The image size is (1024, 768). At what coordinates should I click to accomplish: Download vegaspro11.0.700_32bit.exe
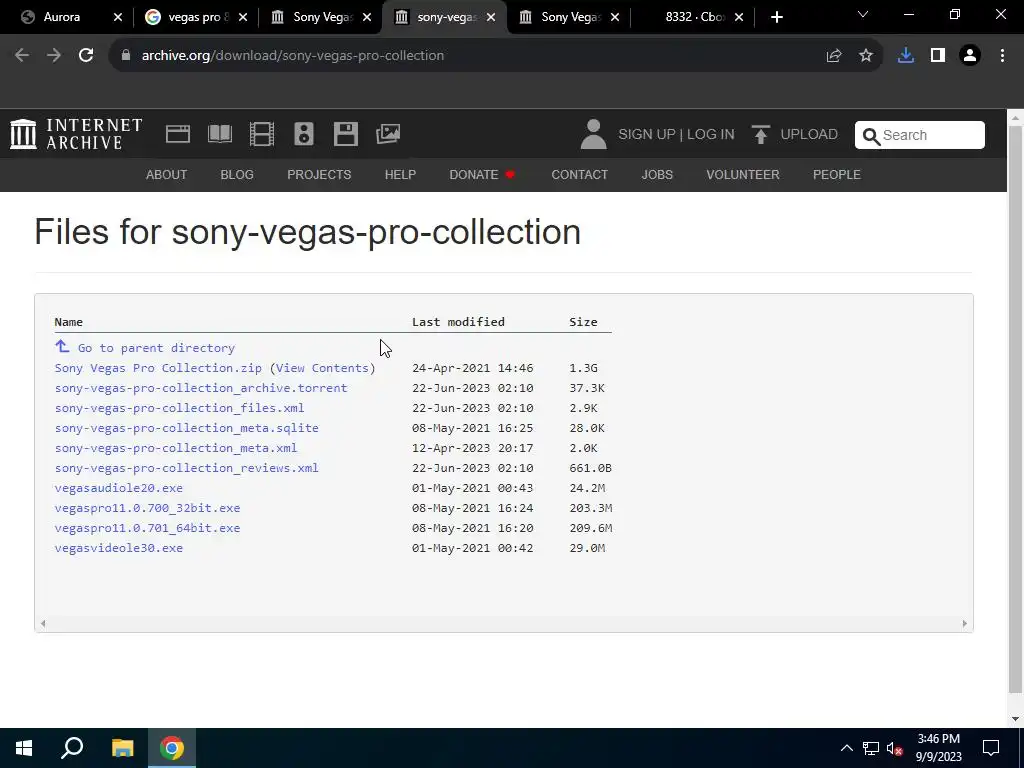(148, 508)
